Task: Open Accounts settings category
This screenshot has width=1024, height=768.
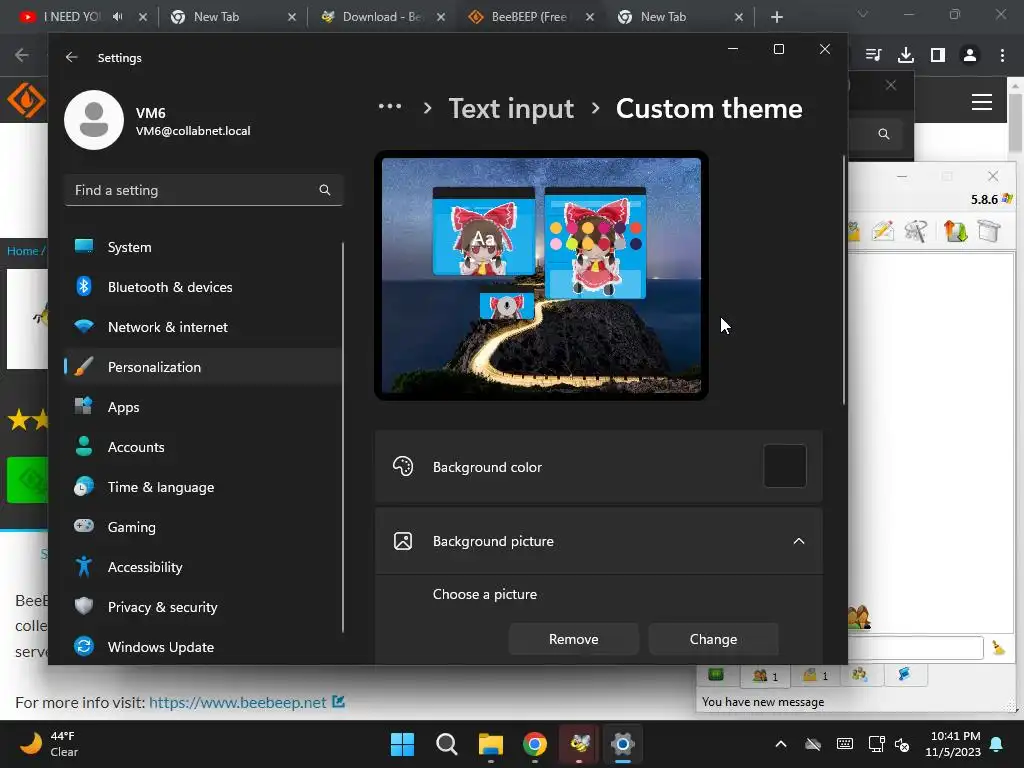Action: [202, 447]
